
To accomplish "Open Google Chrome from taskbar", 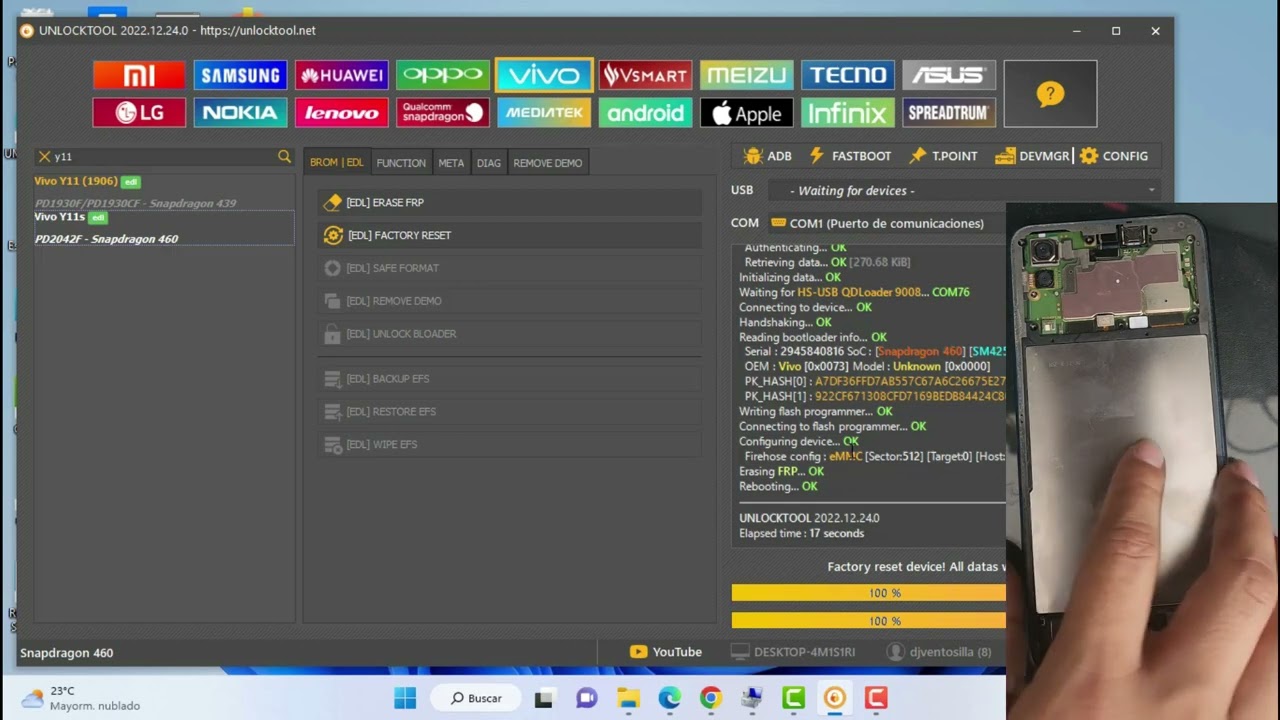I will pyautogui.click(x=711, y=698).
